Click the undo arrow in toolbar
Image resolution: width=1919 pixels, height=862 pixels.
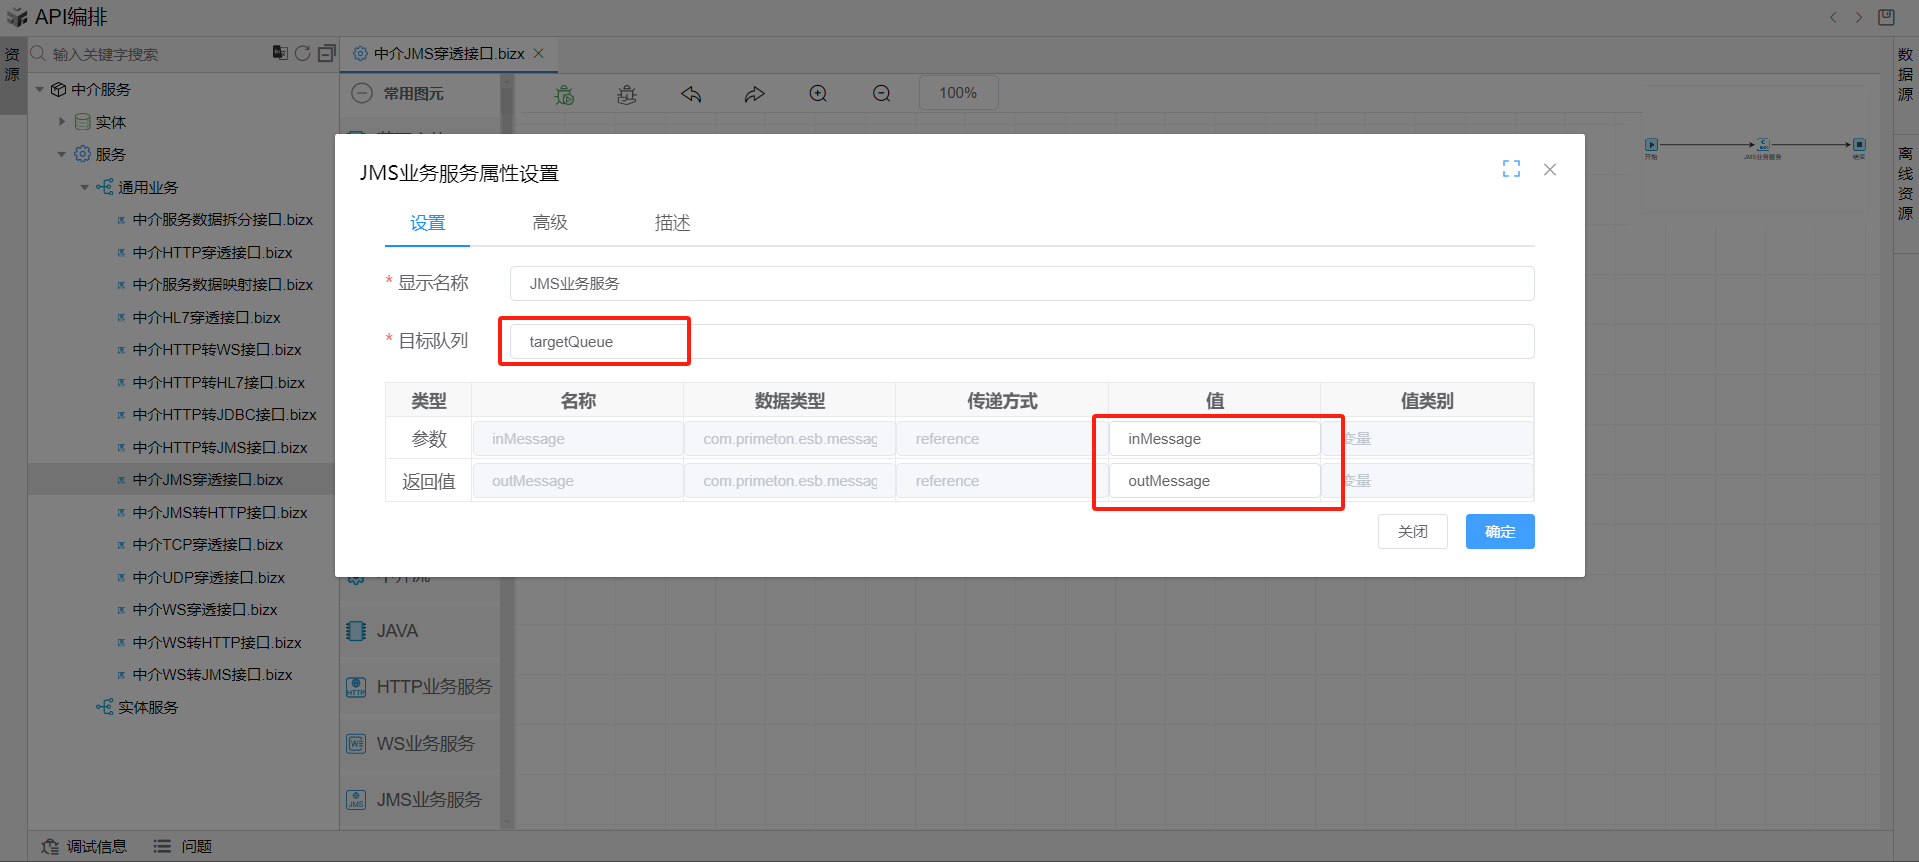pos(691,94)
